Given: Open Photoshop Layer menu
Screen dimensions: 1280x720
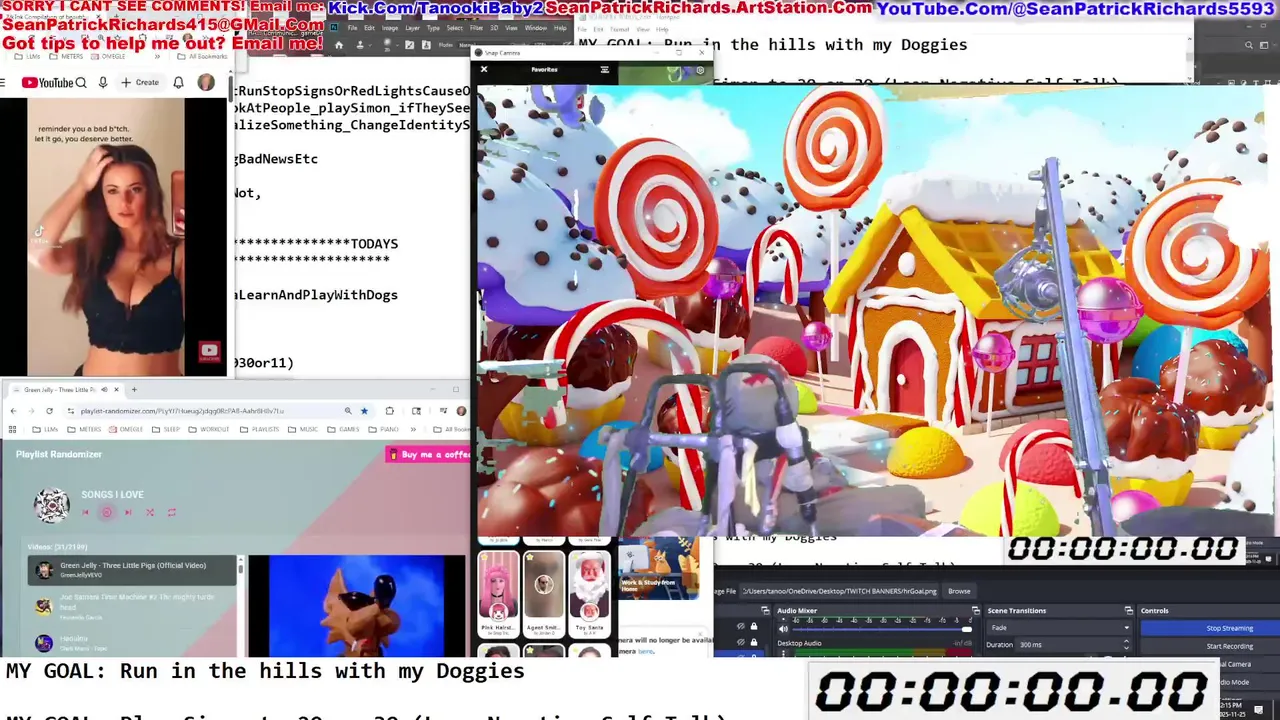Looking at the screenshot, I should tap(412, 28).
